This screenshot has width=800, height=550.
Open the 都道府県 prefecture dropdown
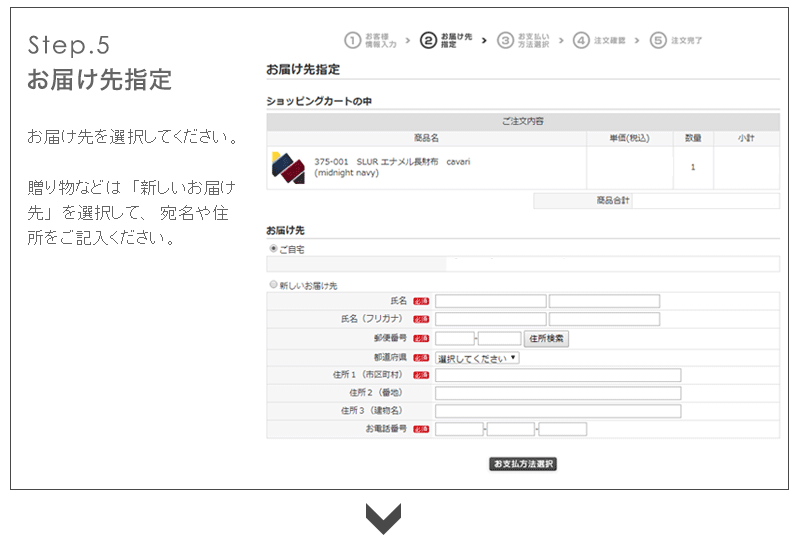[477, 357]
